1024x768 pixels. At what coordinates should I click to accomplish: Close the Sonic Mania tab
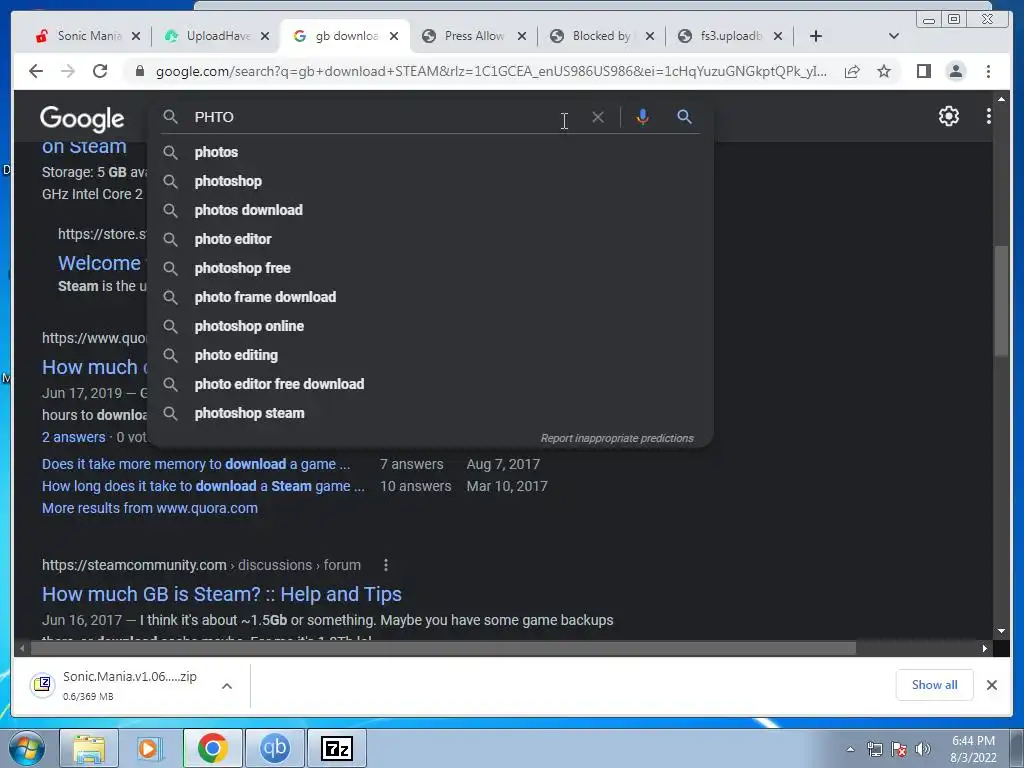coord(136,36)
